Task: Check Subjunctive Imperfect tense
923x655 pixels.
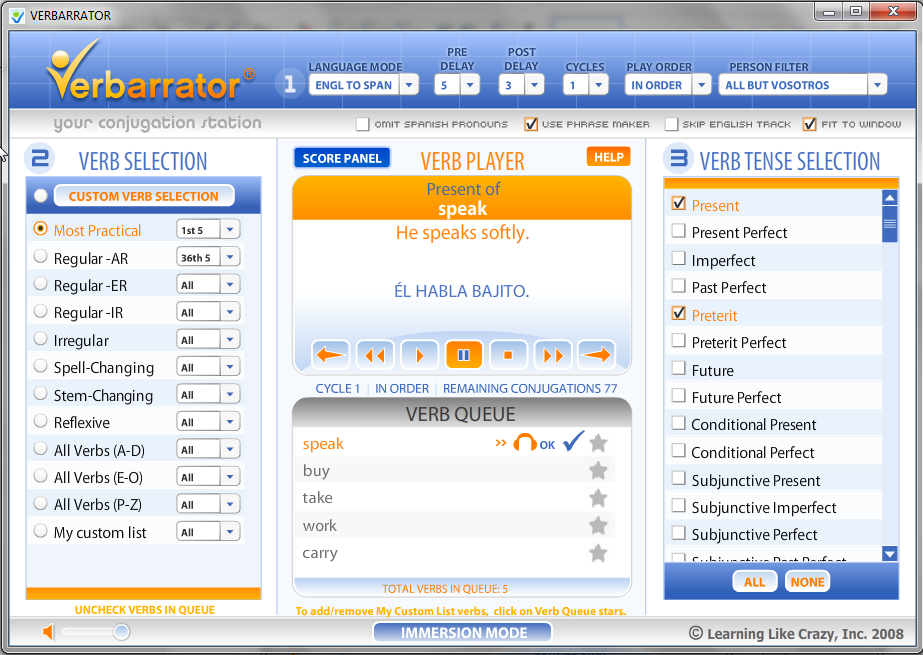Action: click(x=679, y=506)
